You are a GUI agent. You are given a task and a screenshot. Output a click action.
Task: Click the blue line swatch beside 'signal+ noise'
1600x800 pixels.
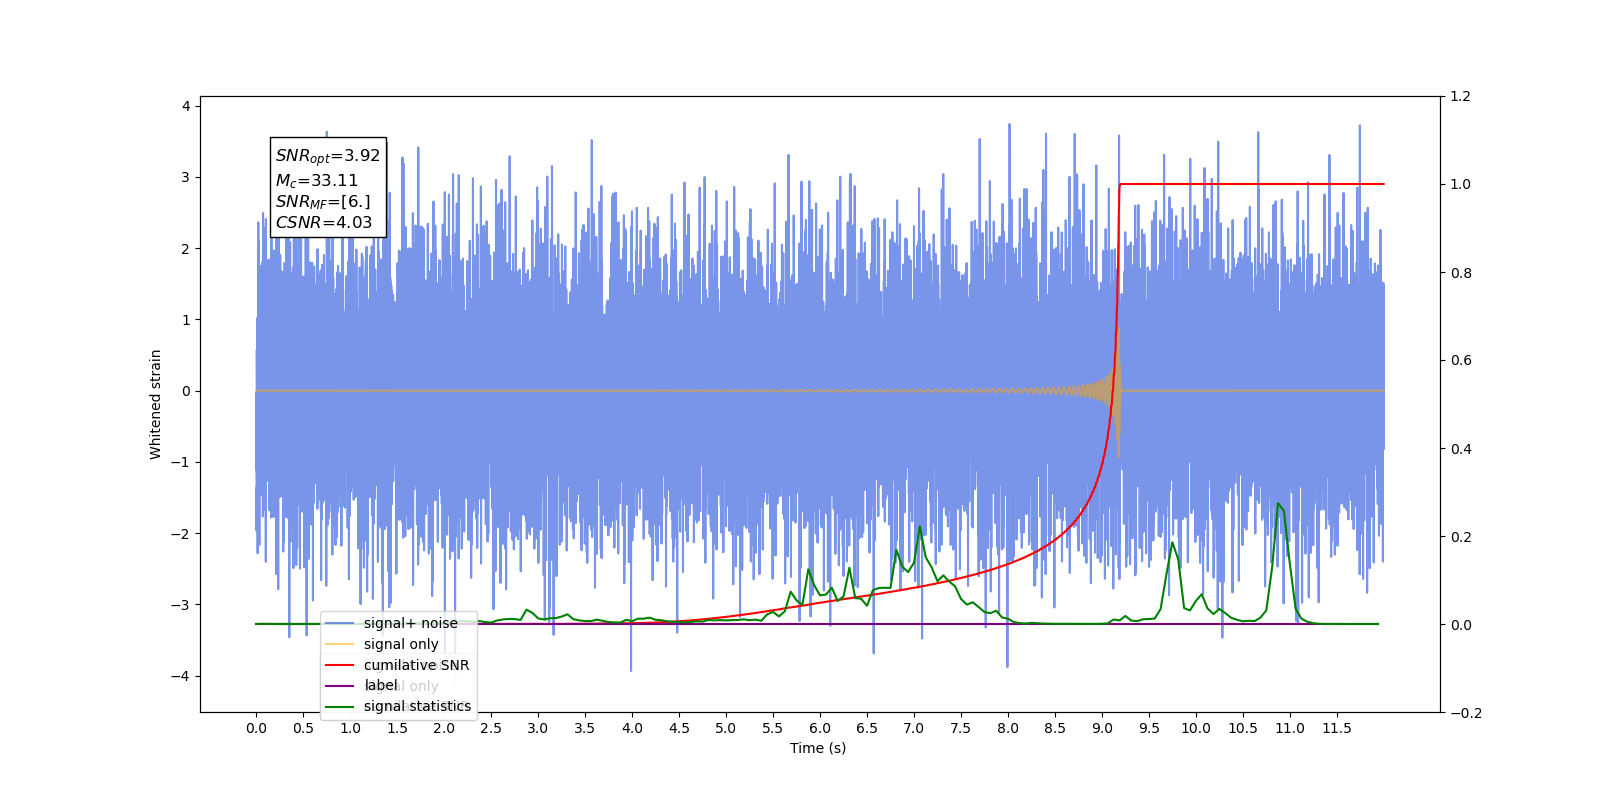340,623
